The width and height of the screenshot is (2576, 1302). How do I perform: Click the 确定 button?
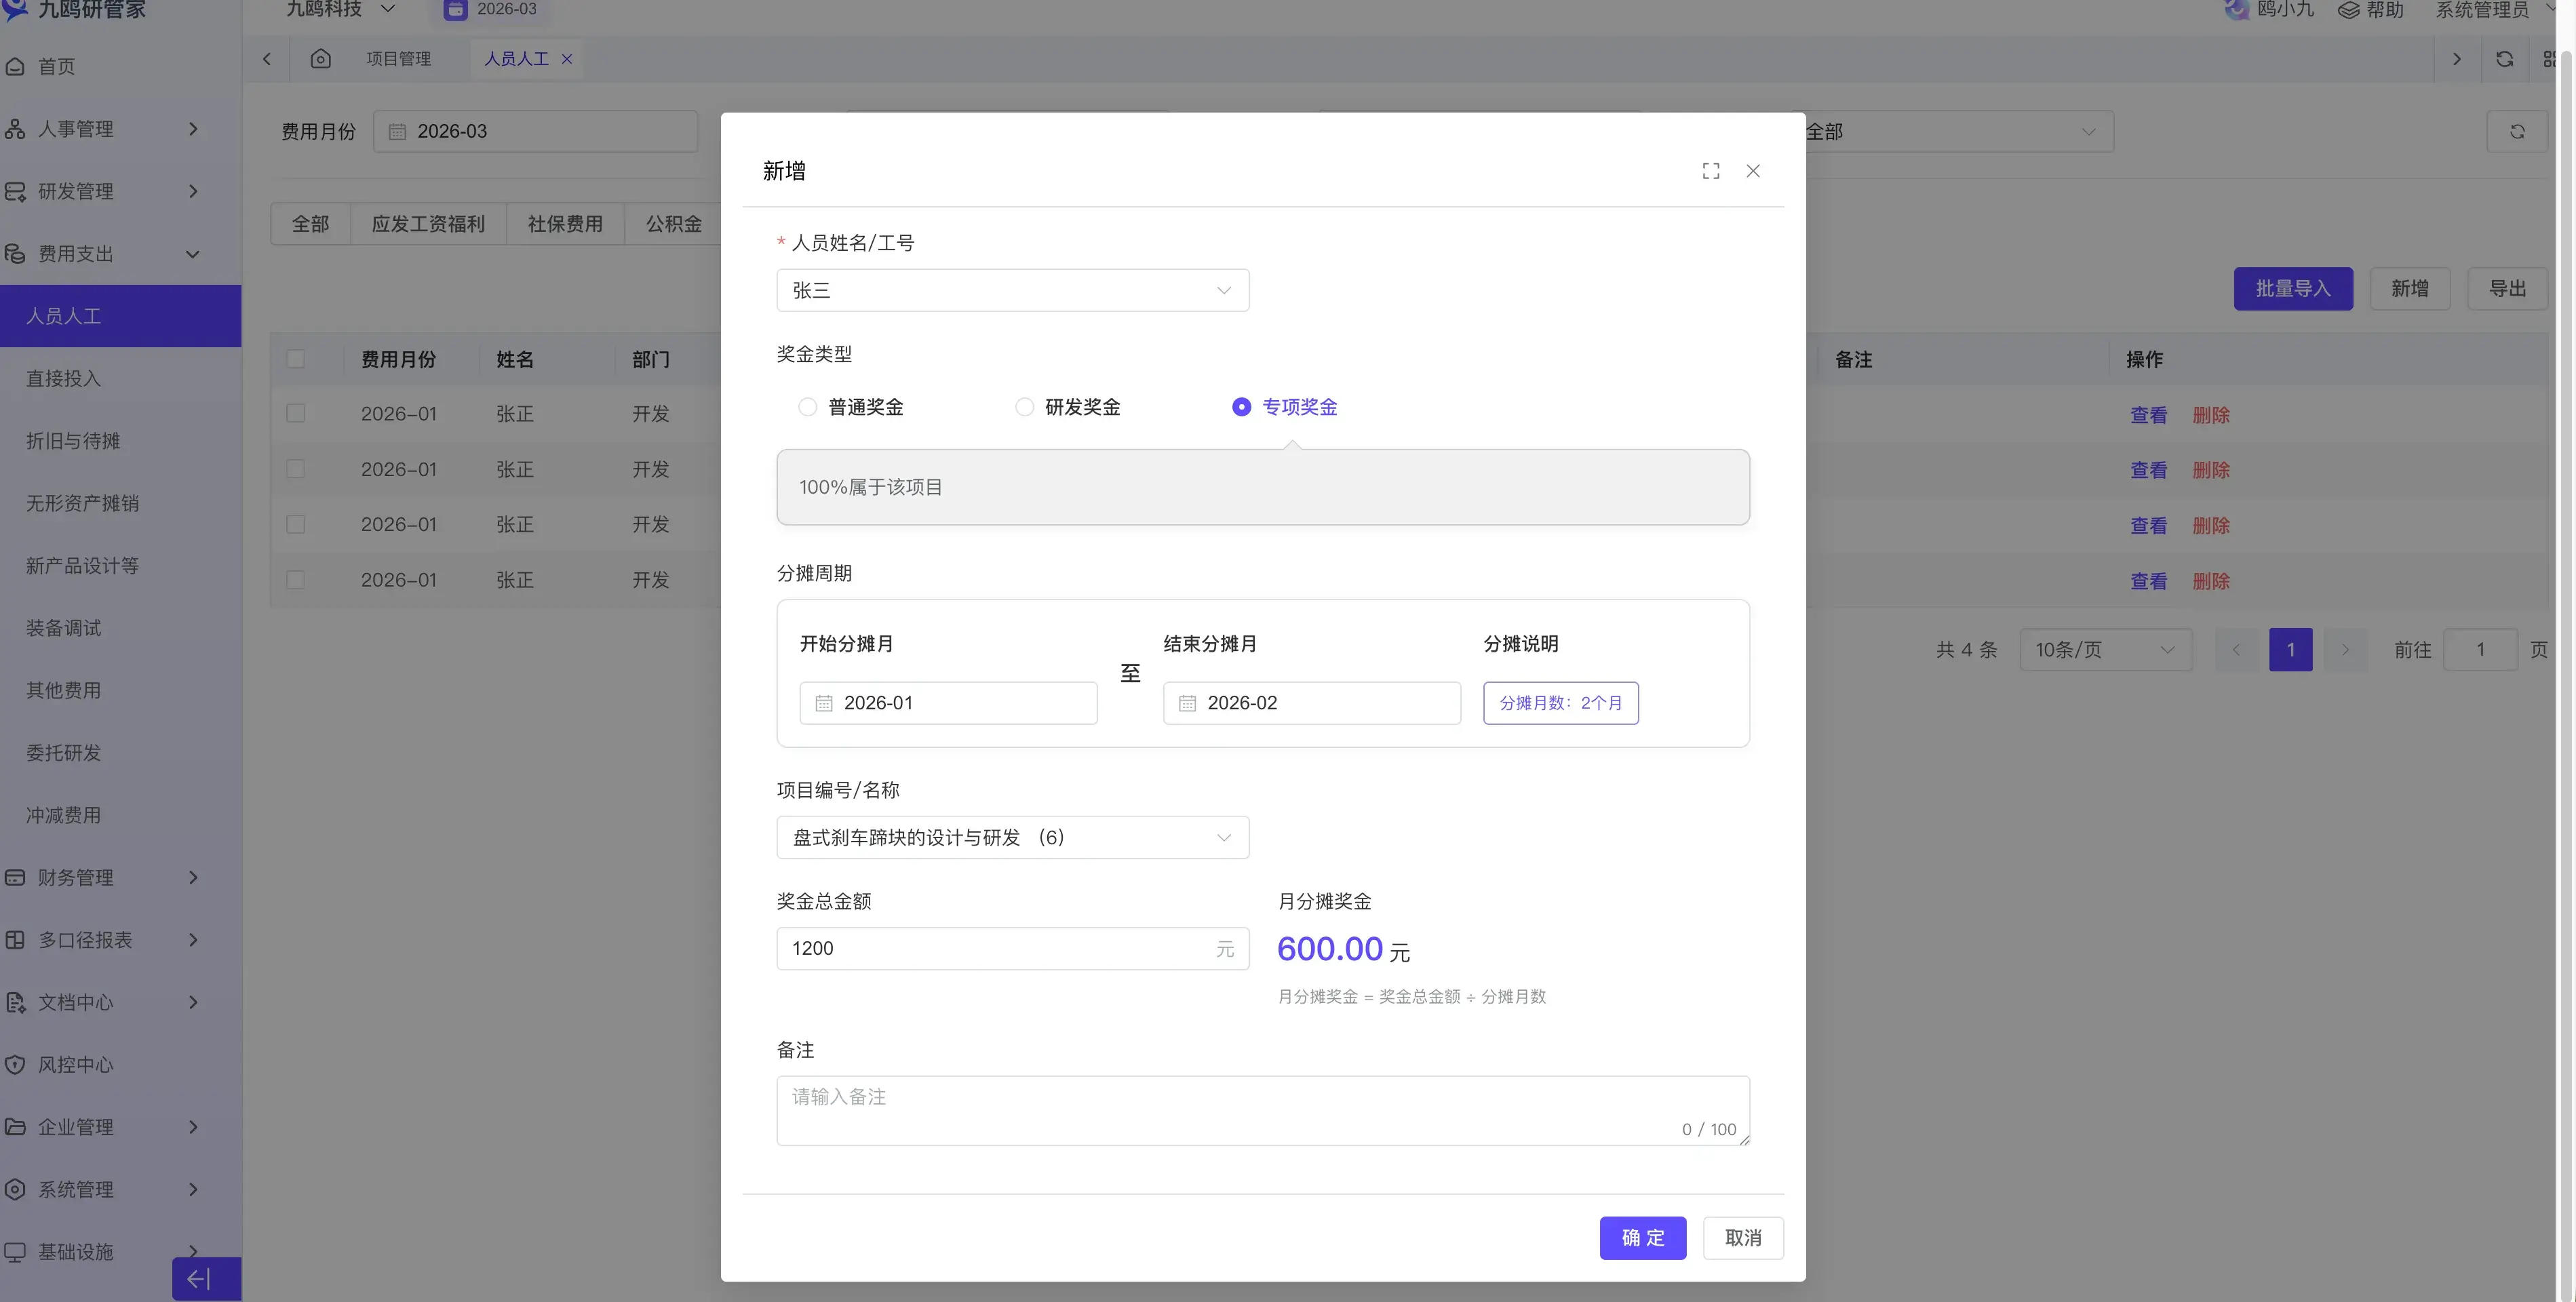[1642, 1238]
